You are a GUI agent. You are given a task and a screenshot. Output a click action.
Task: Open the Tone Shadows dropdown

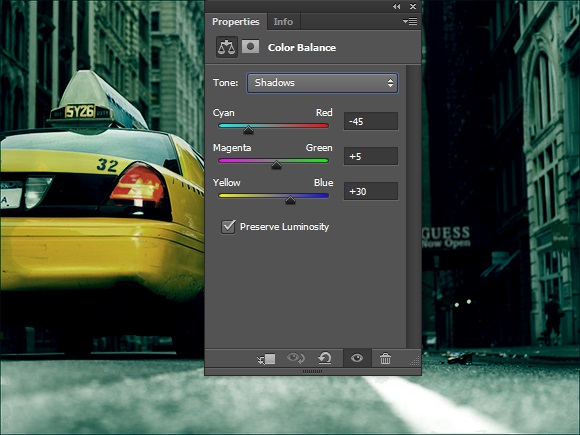[323, 82]
